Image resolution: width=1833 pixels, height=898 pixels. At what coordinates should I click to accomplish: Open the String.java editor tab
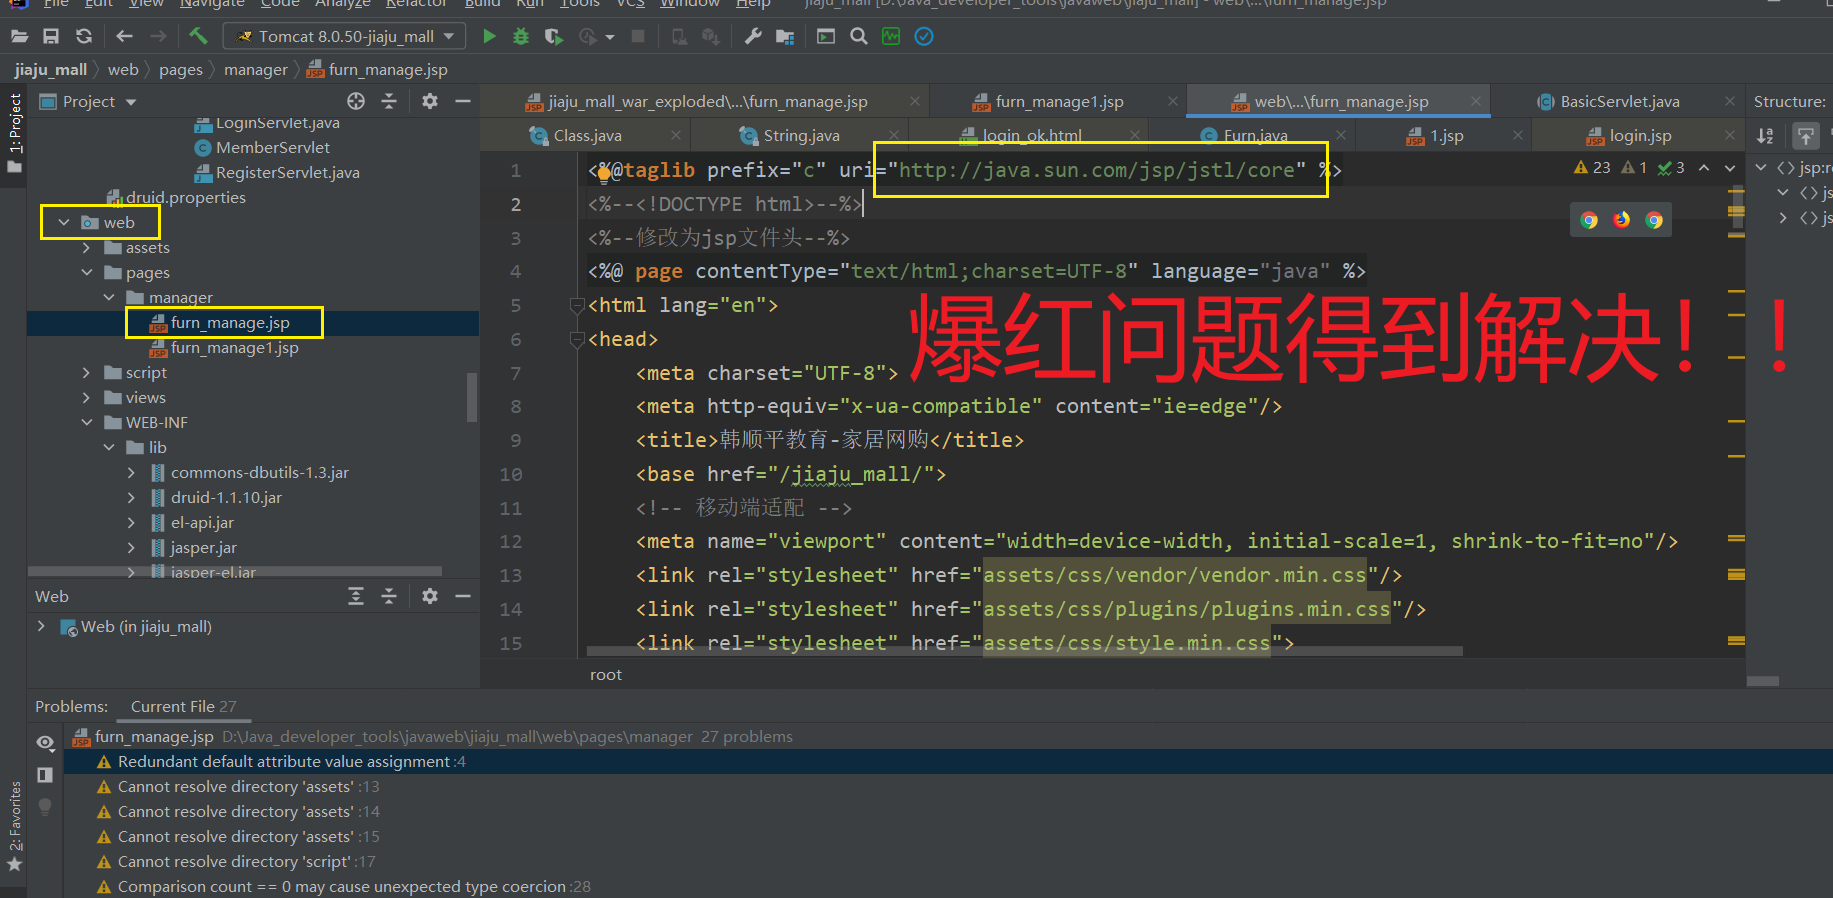[801, 135]
